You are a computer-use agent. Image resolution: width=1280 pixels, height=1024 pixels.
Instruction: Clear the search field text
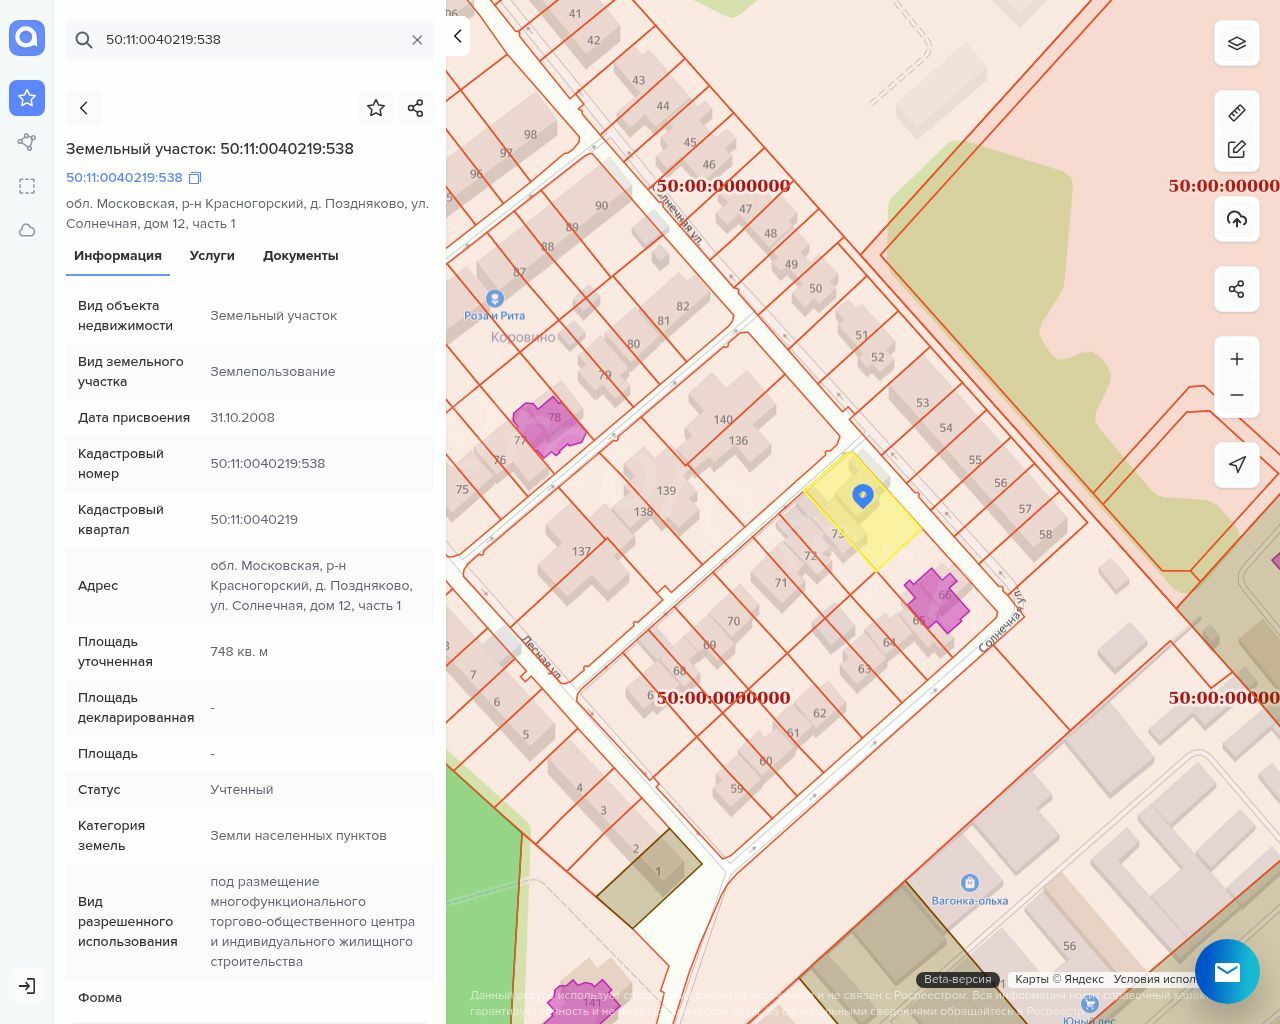tap(417, 40)
